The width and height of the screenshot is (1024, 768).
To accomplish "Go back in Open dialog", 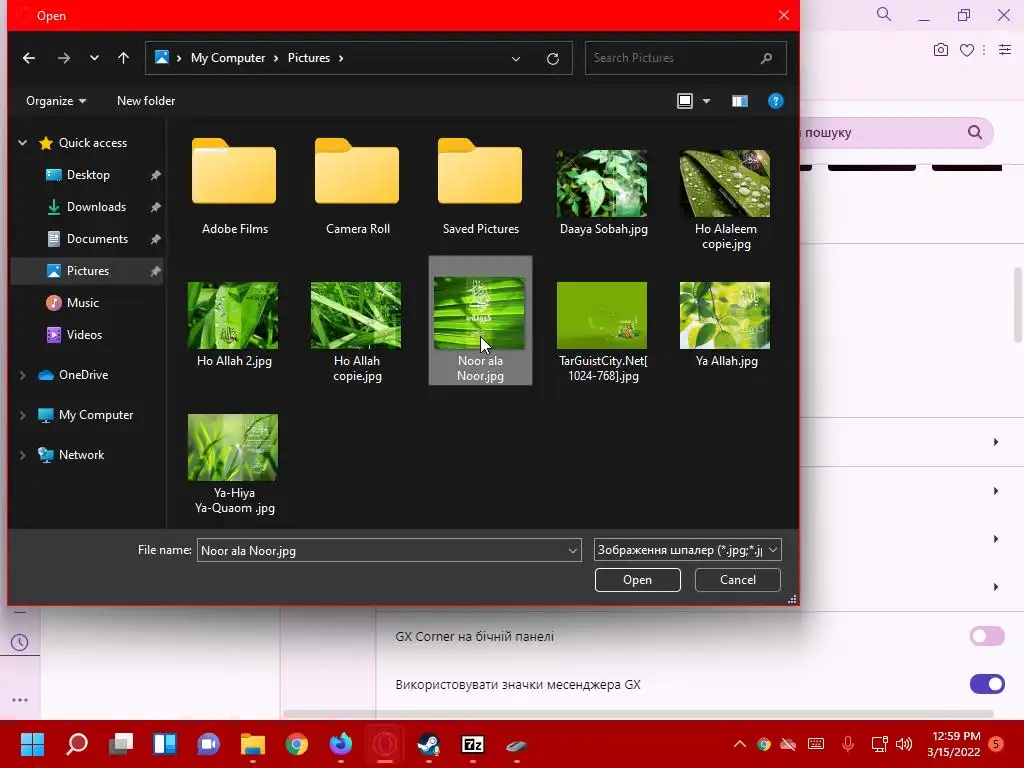I will click(29, 58).
